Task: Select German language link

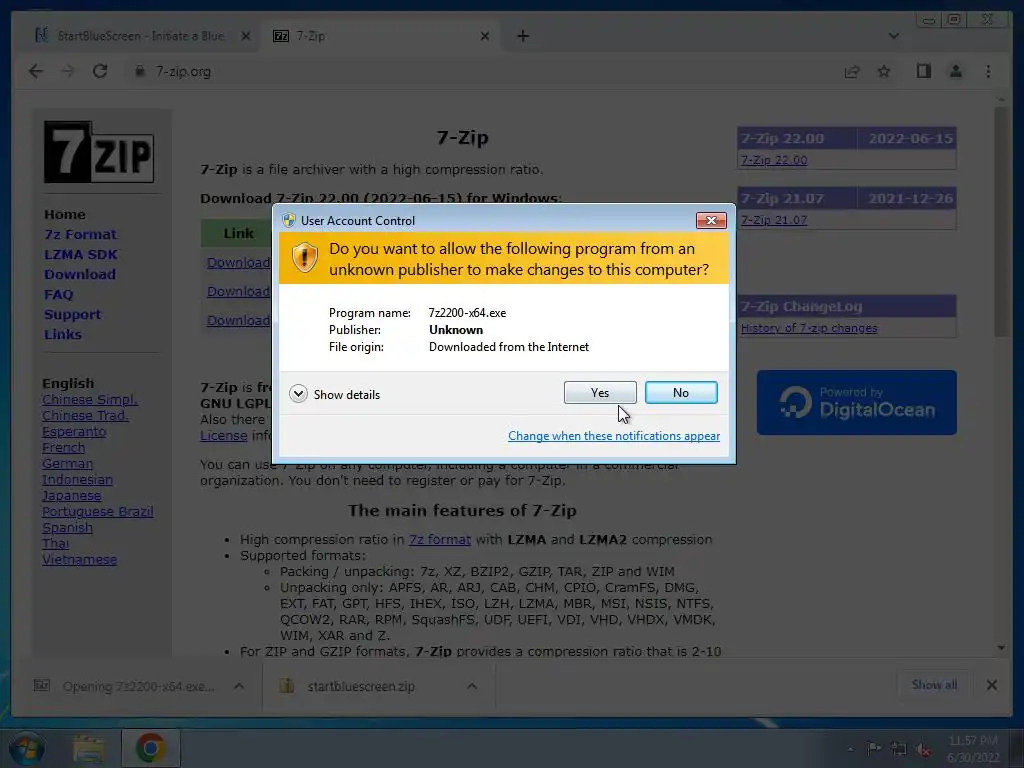Action: [x=67, y=464]
